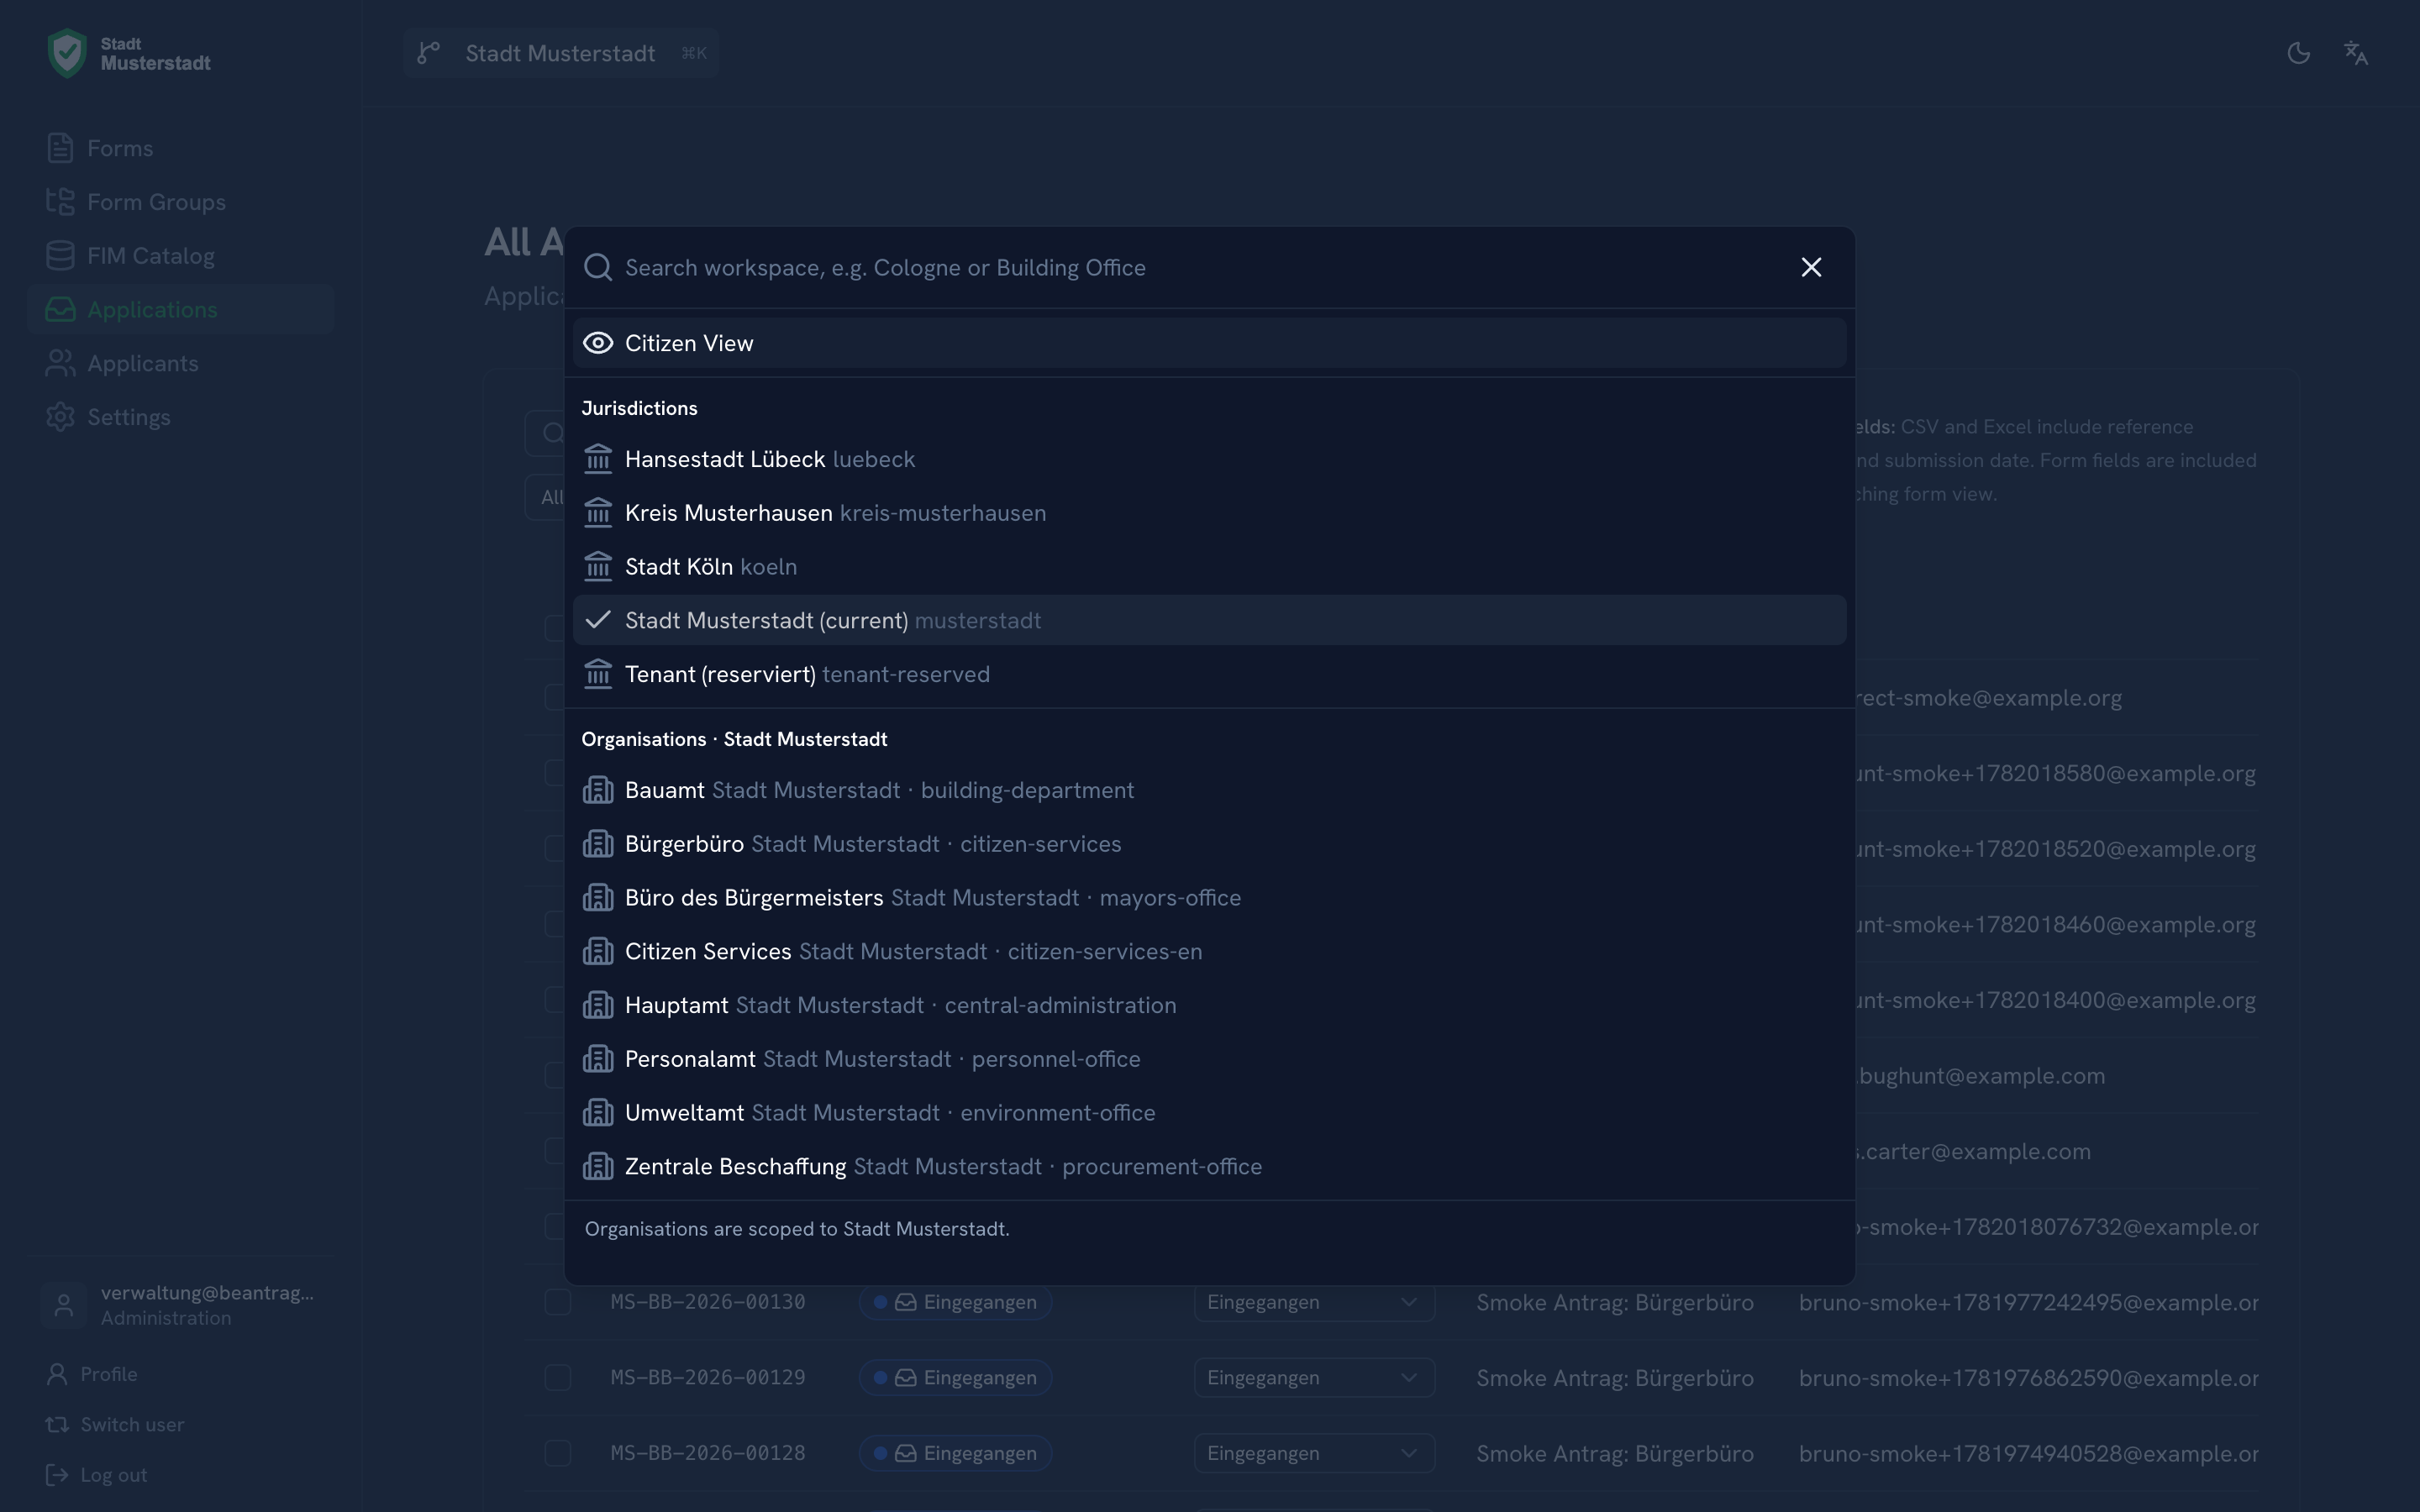
Task: Click the Personalamt organisation icon
Action: (598, 1059)
